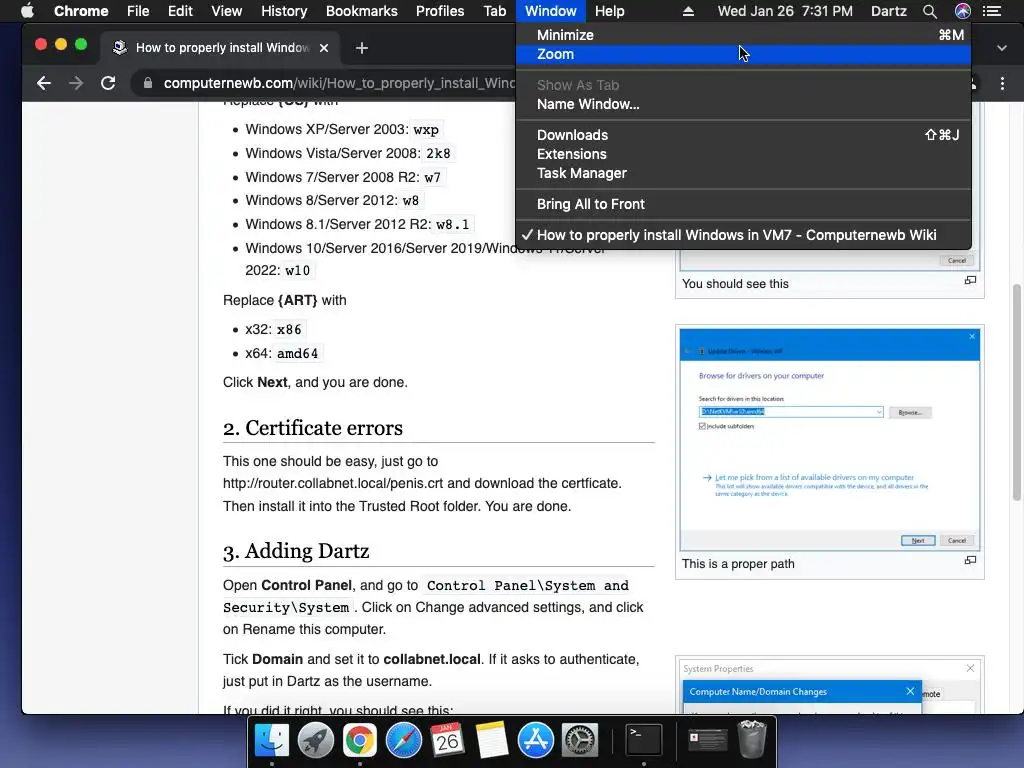Open Downloads from Window menu
The image size is (1024, 768).
(743, 135)
